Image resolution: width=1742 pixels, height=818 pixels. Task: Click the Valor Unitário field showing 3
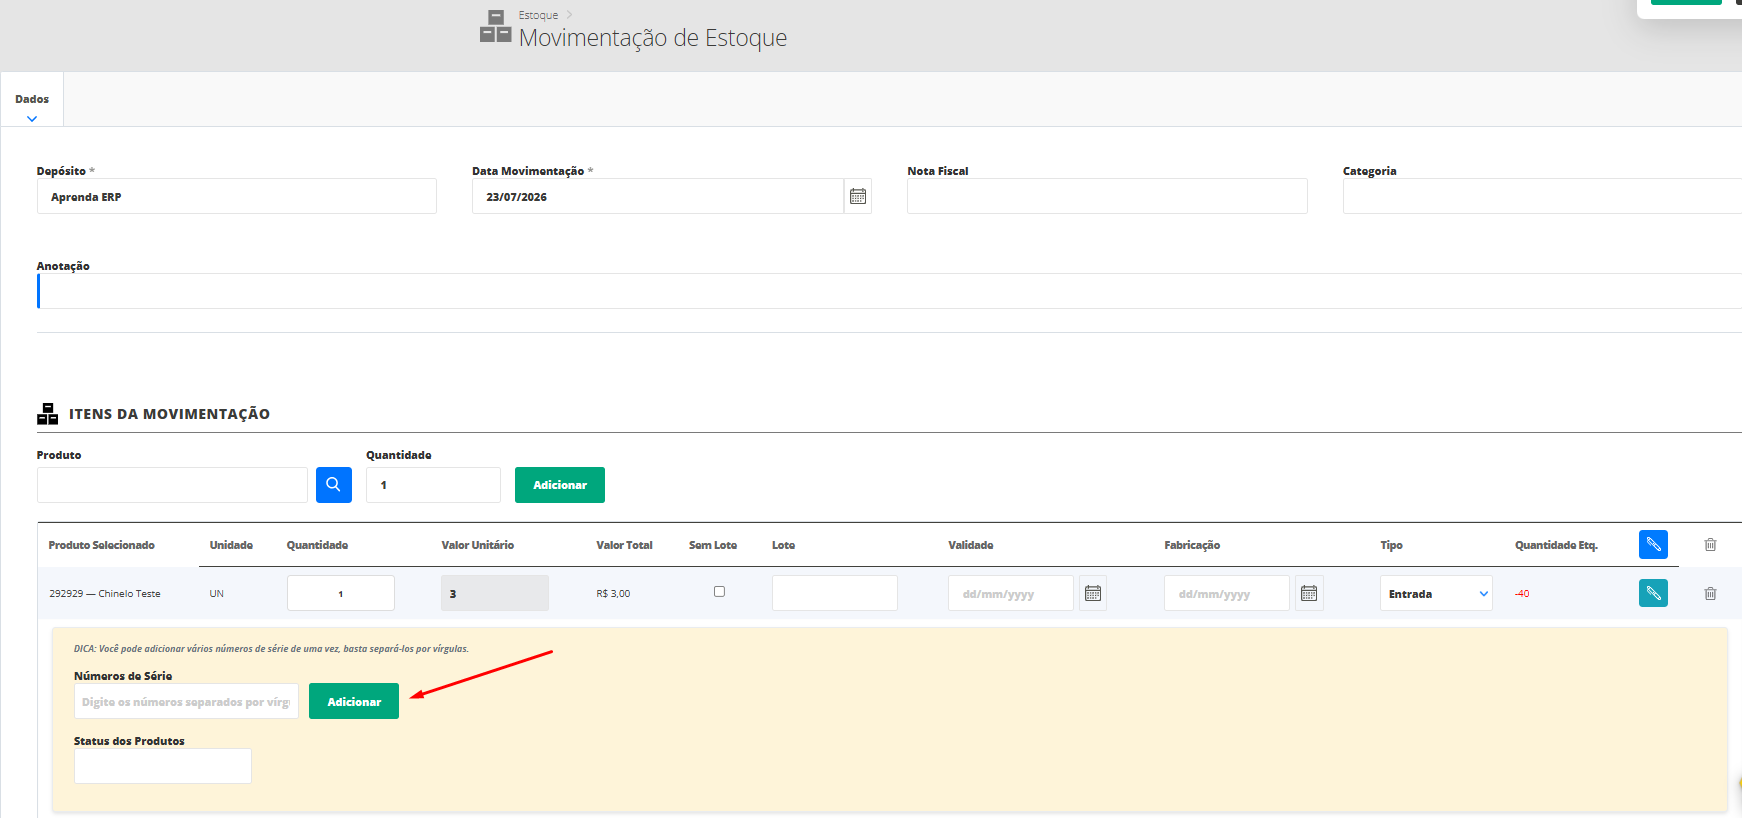495,593
